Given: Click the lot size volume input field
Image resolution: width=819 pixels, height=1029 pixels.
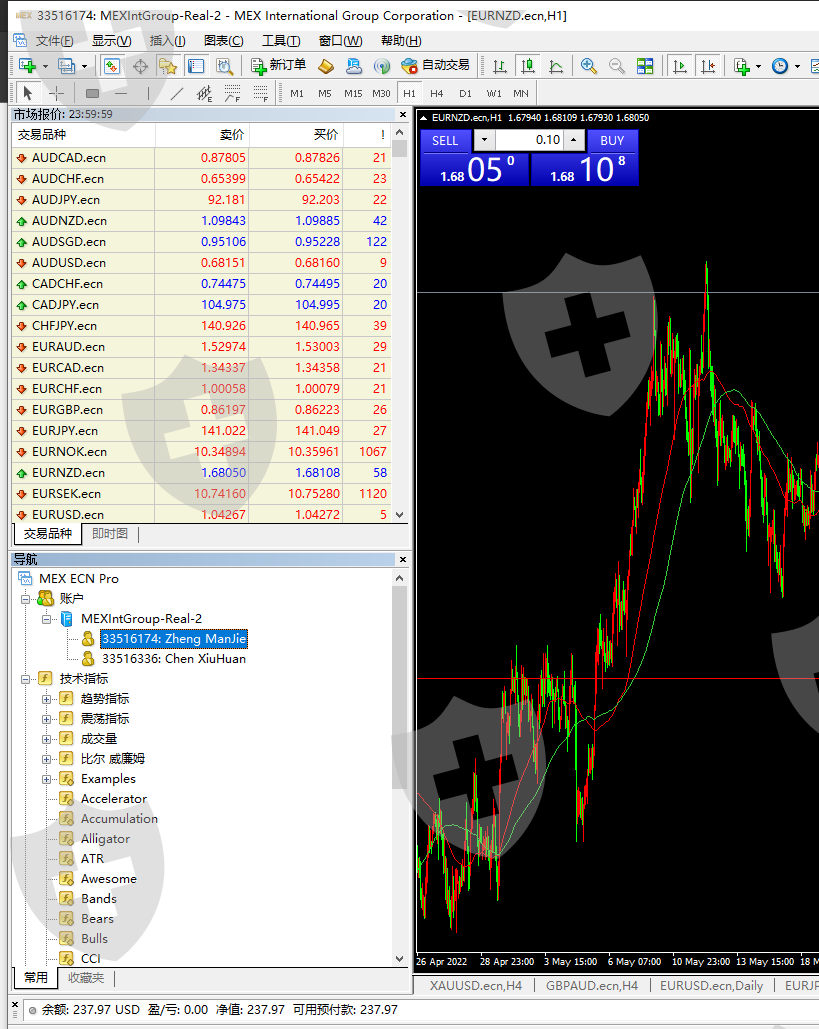Looking at the screenshot, I should point(530,140).
